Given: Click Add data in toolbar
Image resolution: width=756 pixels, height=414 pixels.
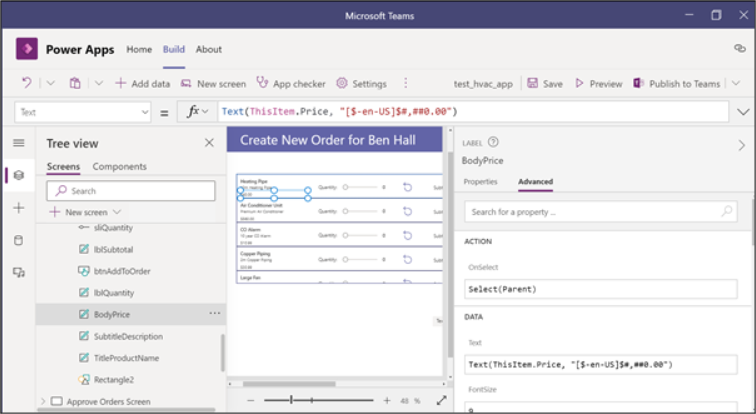Looking at the screenshot, I should pyautogui.click(x=142, y=83).
